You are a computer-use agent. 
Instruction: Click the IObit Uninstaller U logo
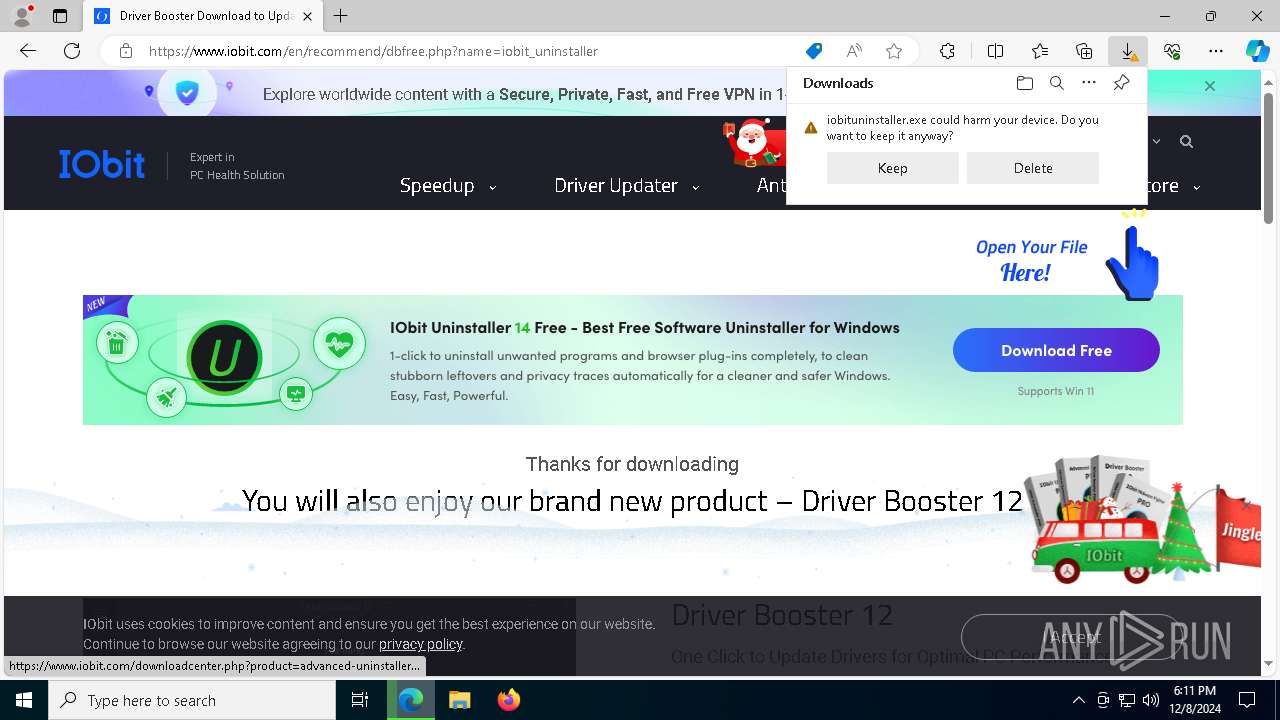(x=224, y=358)
